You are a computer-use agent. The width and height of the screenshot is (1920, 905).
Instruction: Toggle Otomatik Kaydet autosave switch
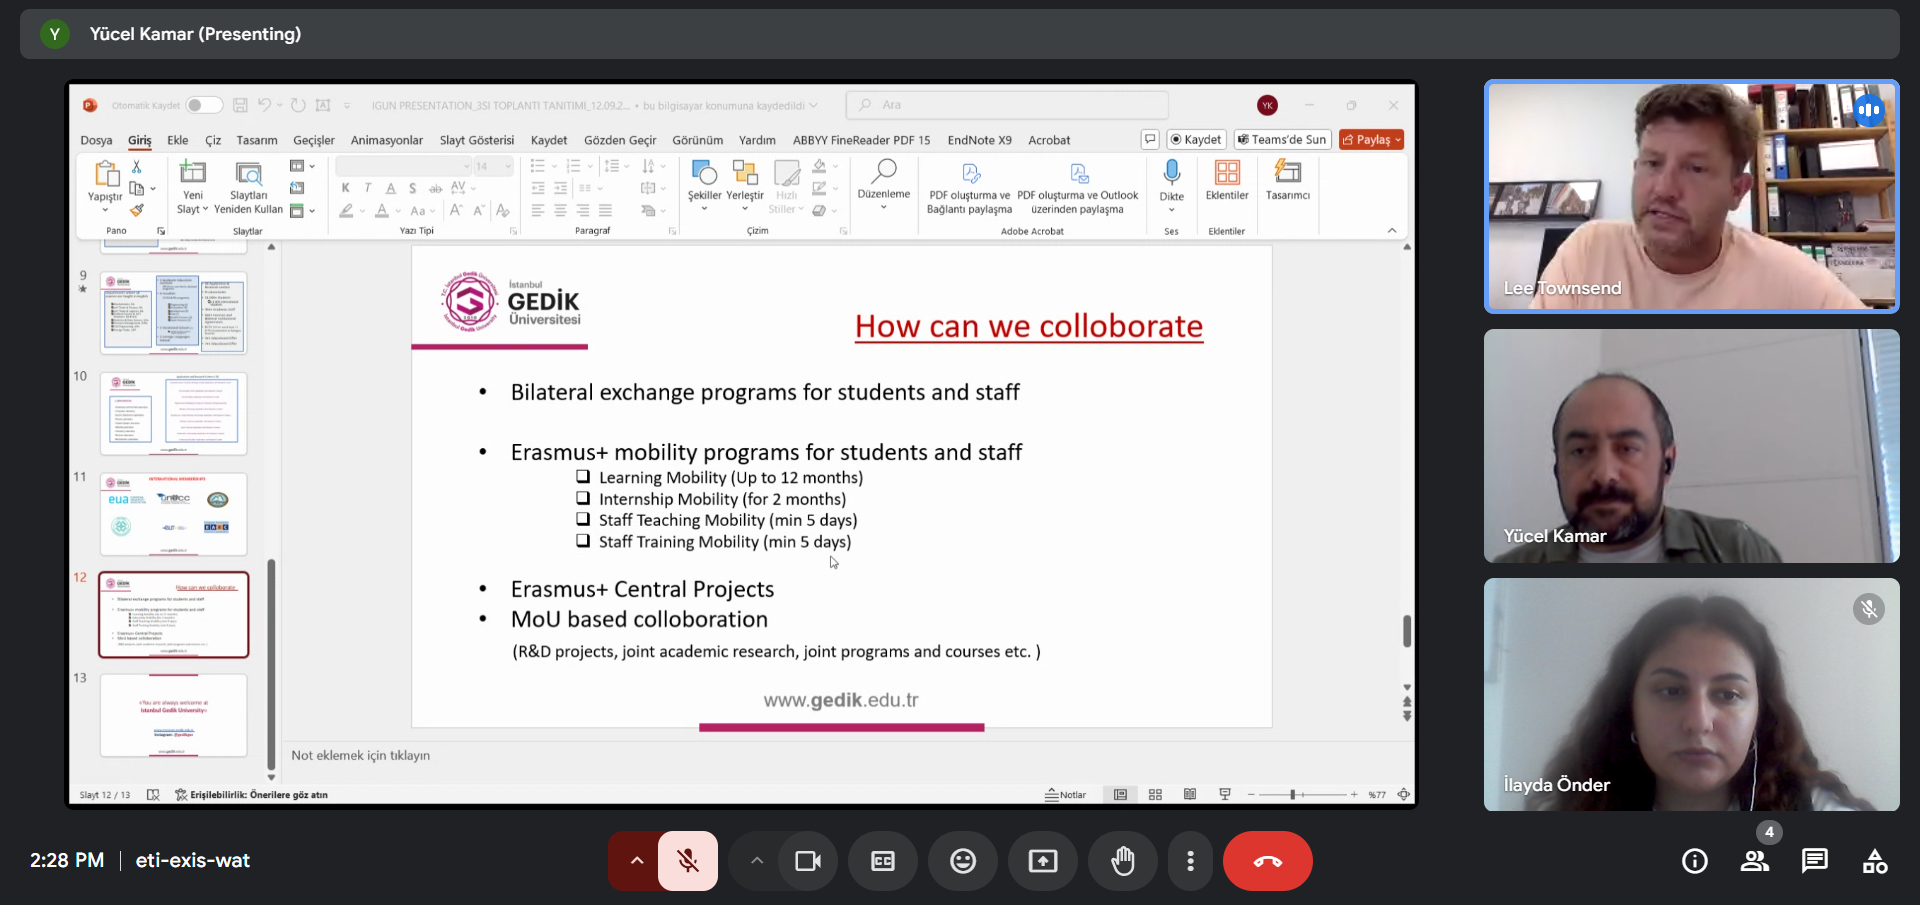(203, 105)
